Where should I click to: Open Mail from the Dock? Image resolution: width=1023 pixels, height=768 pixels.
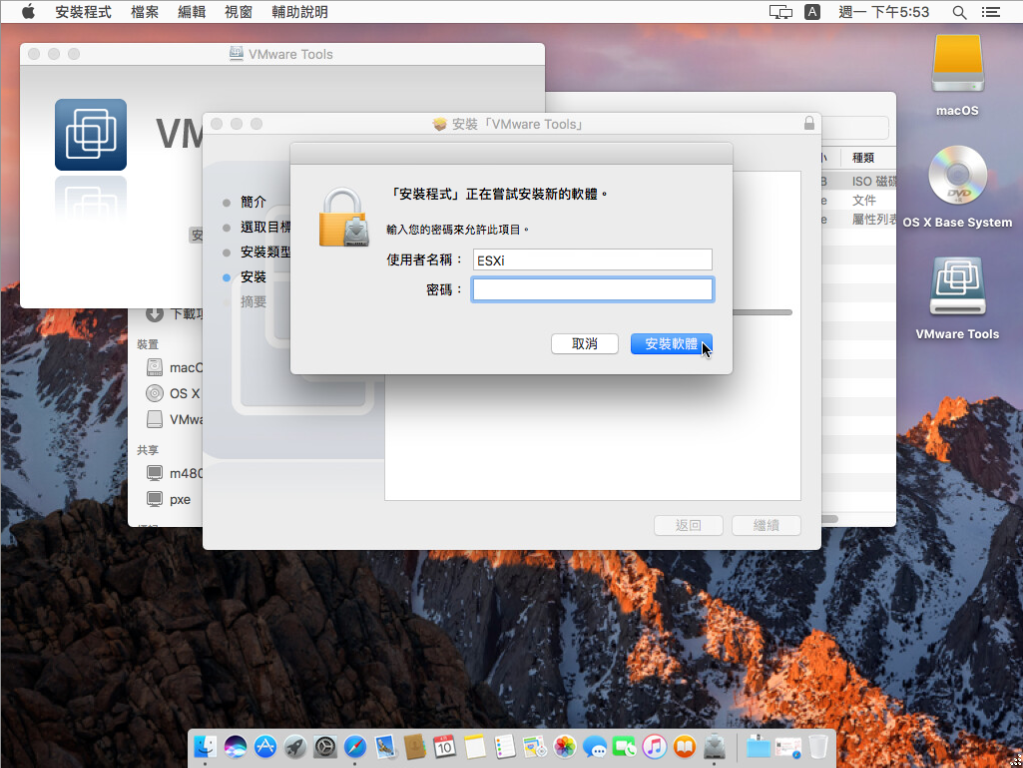385,746
